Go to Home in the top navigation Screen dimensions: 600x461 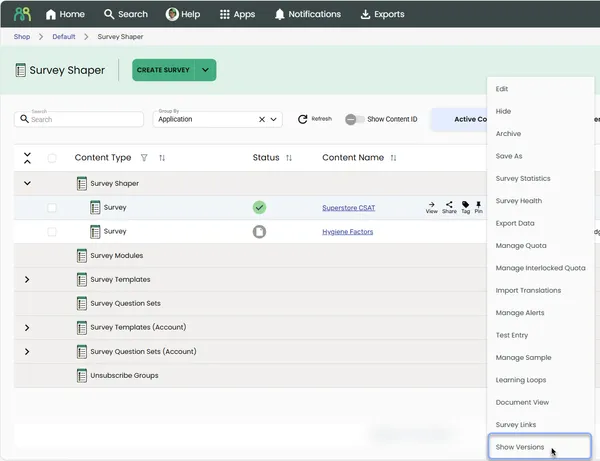(65, 14)
